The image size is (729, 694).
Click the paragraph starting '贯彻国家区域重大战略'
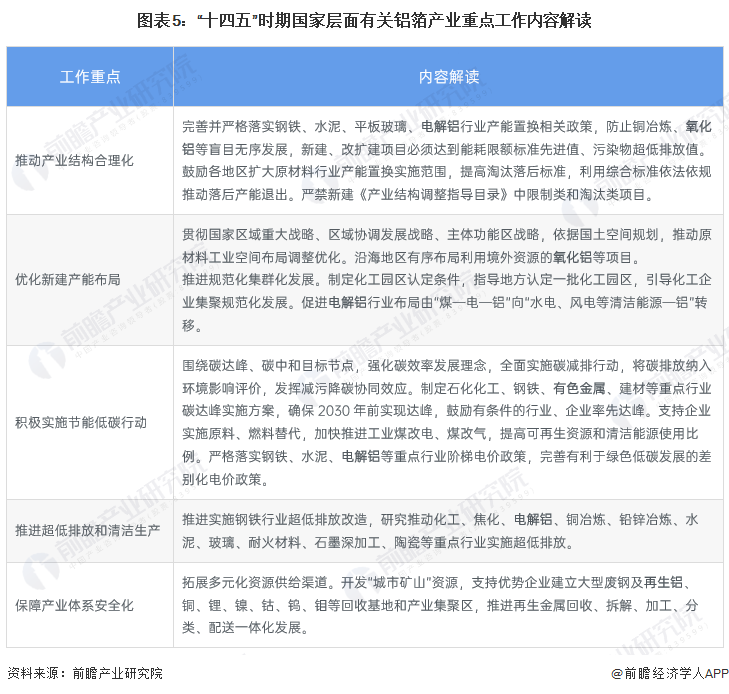(447, 280)
